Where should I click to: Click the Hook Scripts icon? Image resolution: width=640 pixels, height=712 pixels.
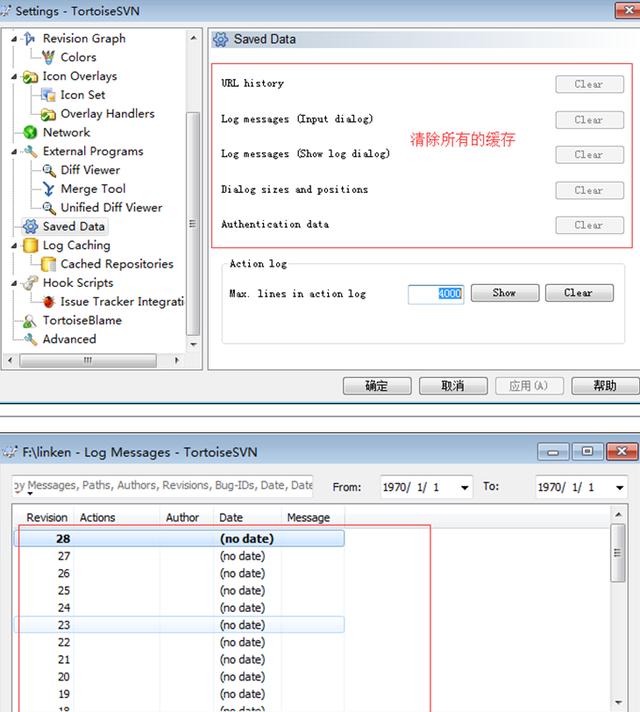point(30,283)
